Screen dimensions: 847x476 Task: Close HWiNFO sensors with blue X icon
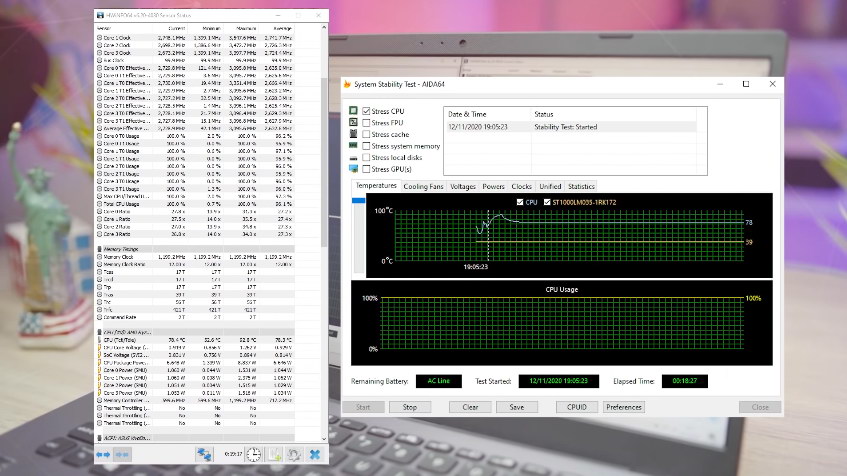[314, 454]
